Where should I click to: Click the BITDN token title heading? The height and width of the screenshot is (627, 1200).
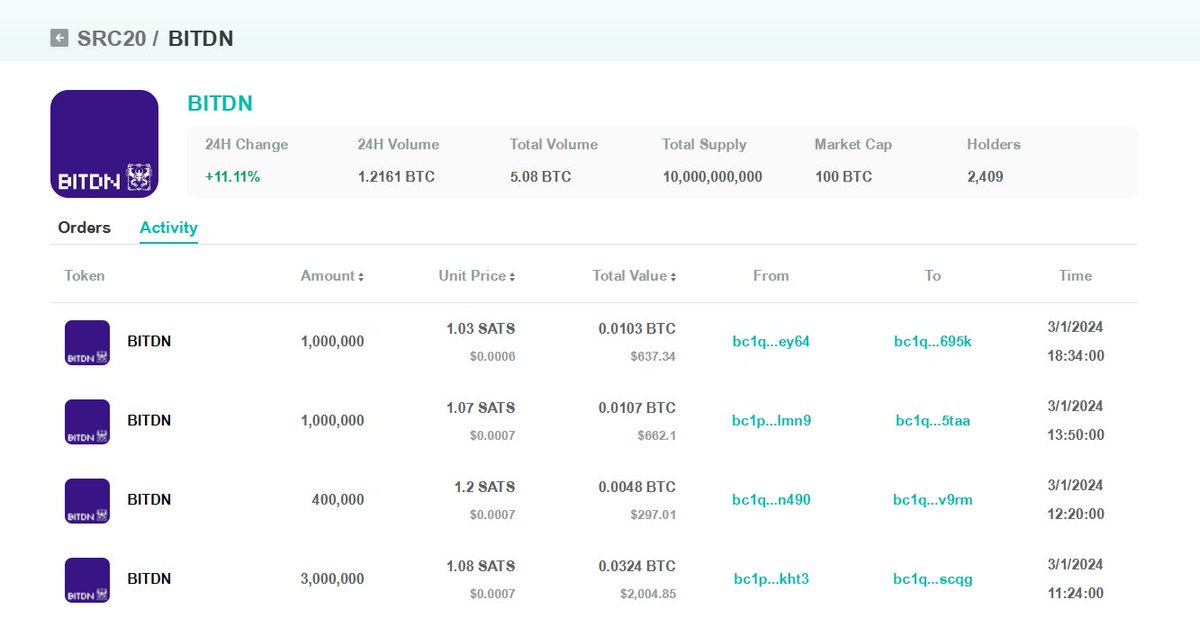(220, 103)
